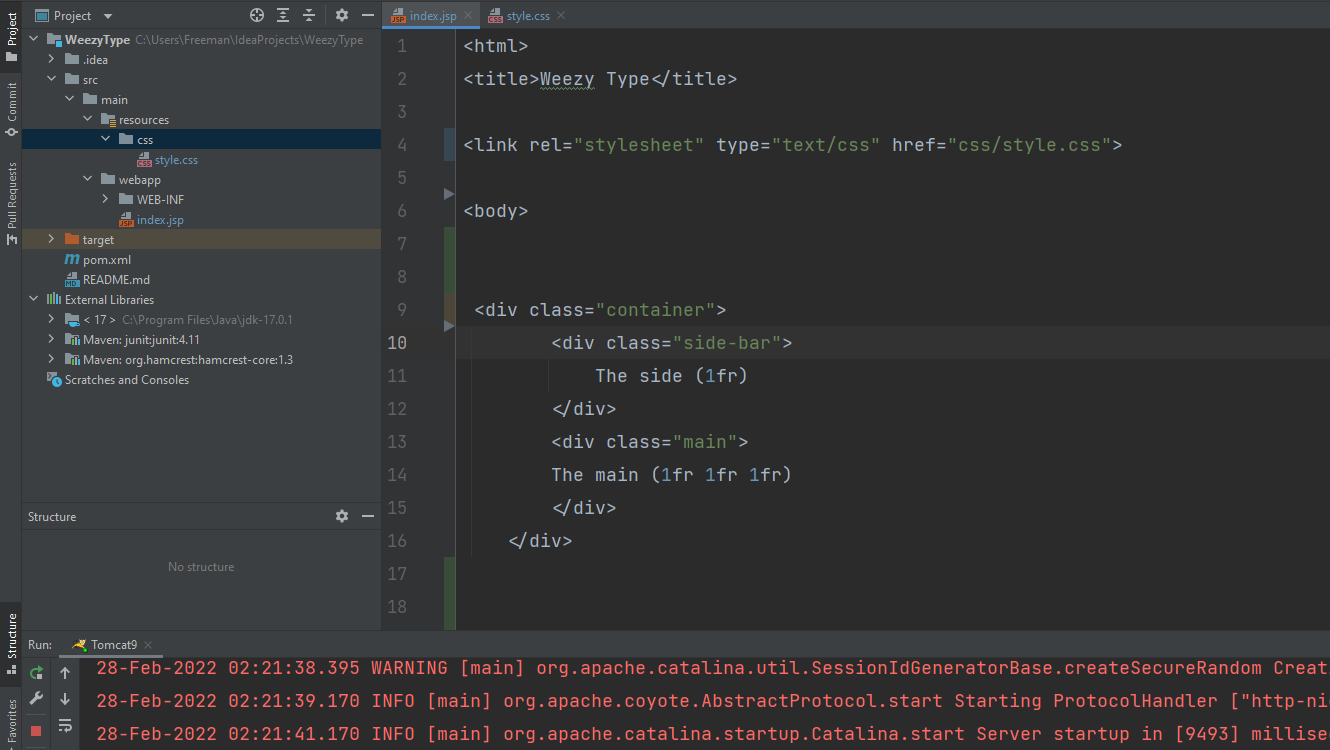Select index.jsp in the project tree
Screen dimensions: 1330x750
click(x=160, y=220)
